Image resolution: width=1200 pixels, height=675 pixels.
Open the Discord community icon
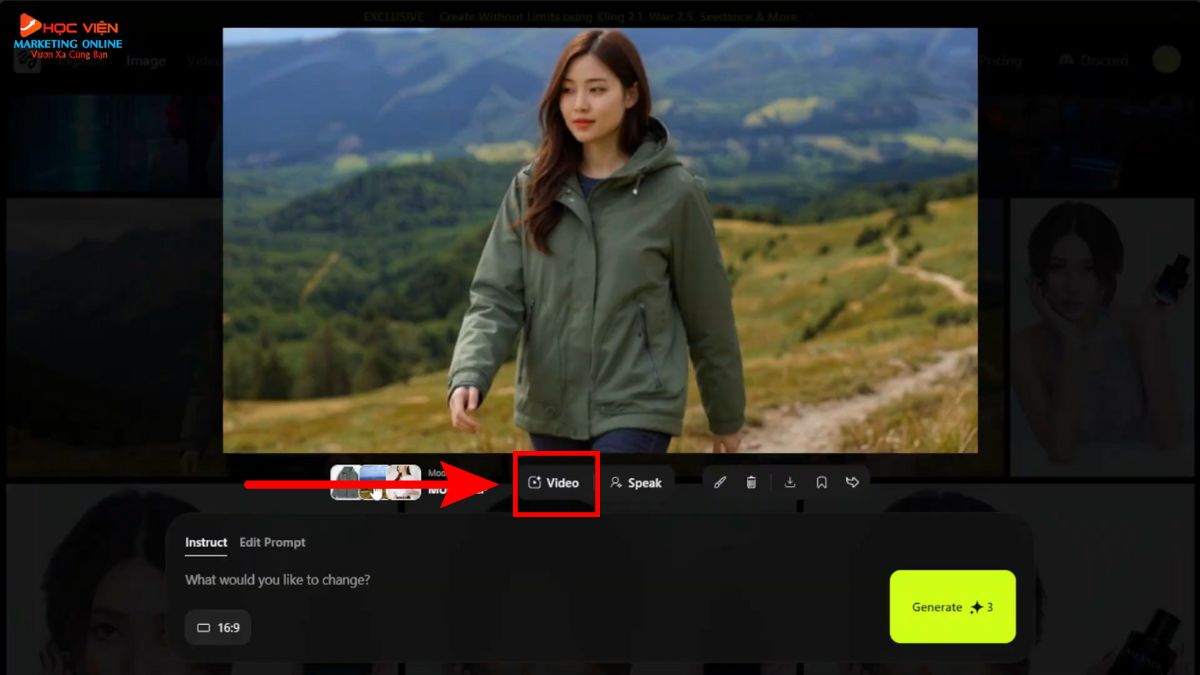click(1092, 60)
